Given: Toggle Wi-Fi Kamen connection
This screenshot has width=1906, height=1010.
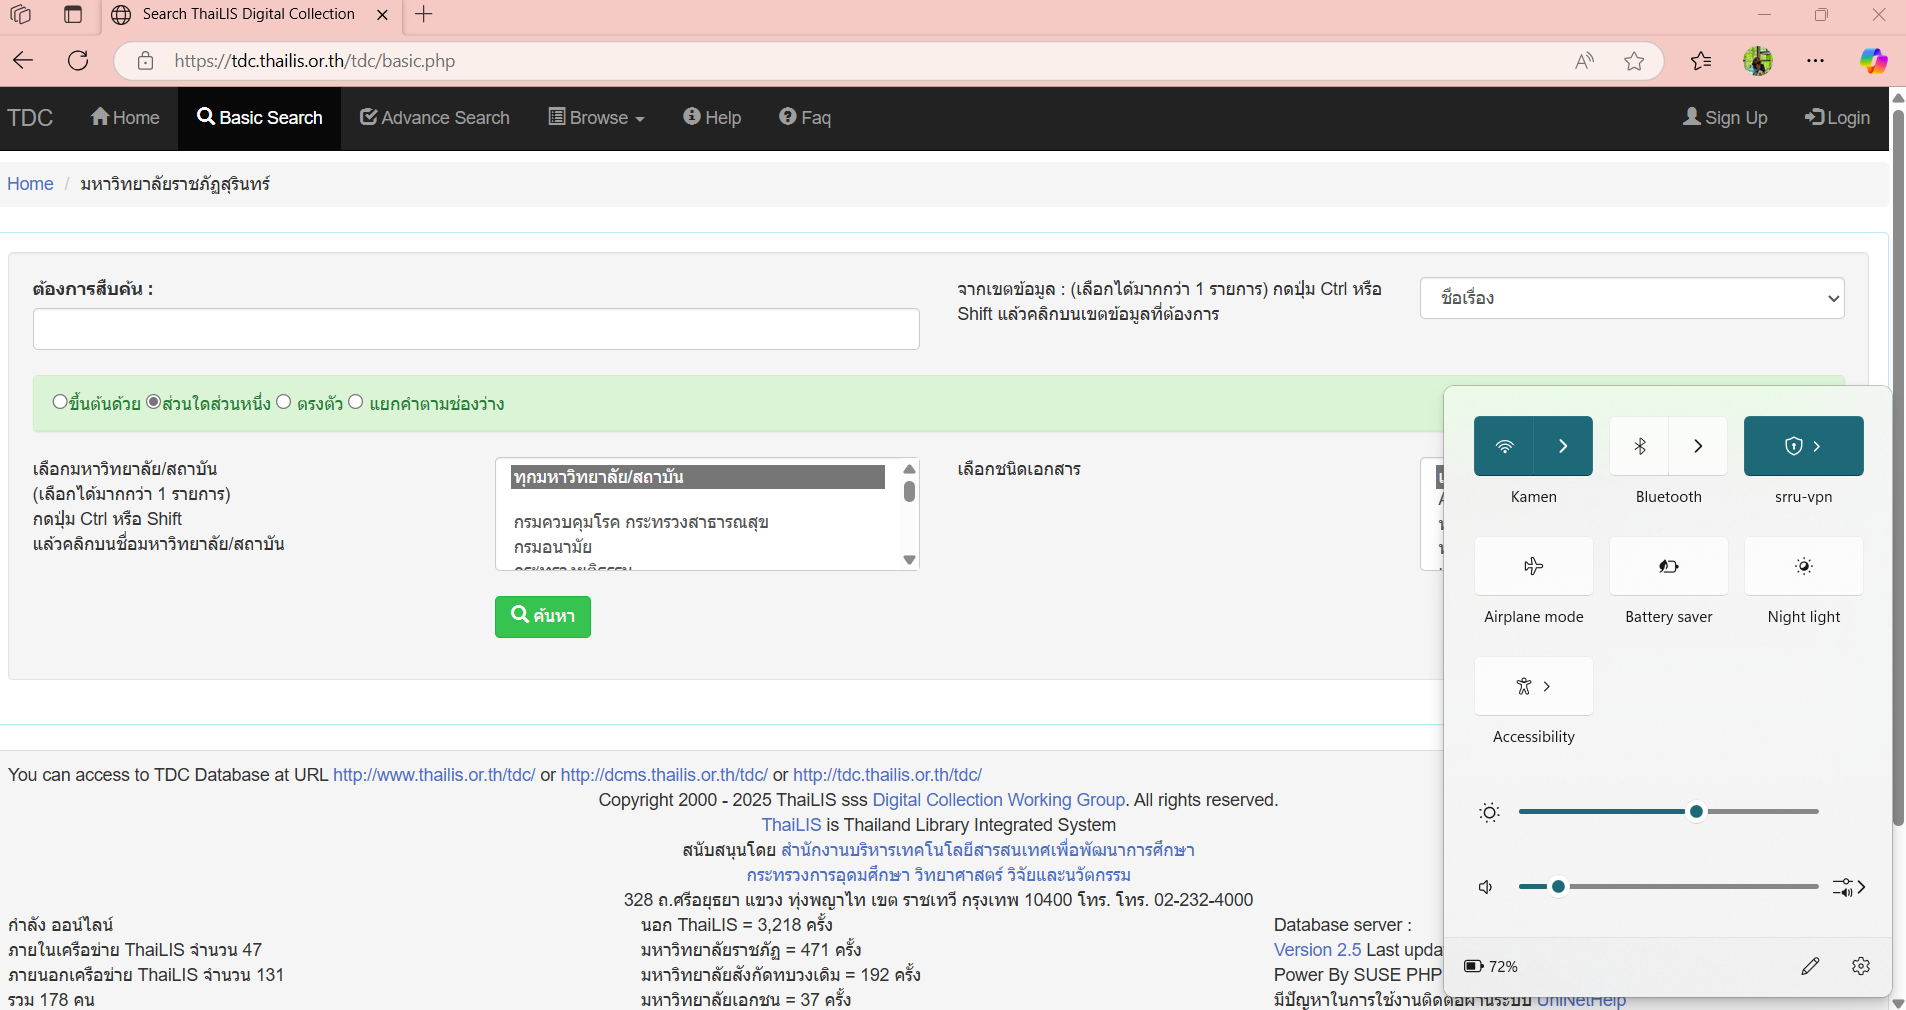Looking at the screenshot, I should point(1504,446).
